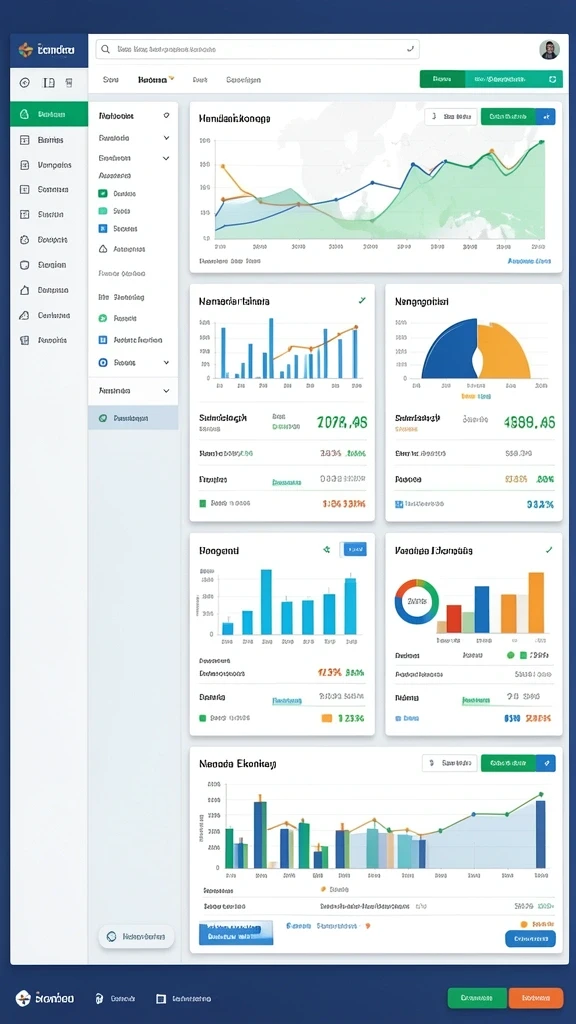
Task: Click the orange legend square under the blue bar chart
Action: click(x=327, y=718)
